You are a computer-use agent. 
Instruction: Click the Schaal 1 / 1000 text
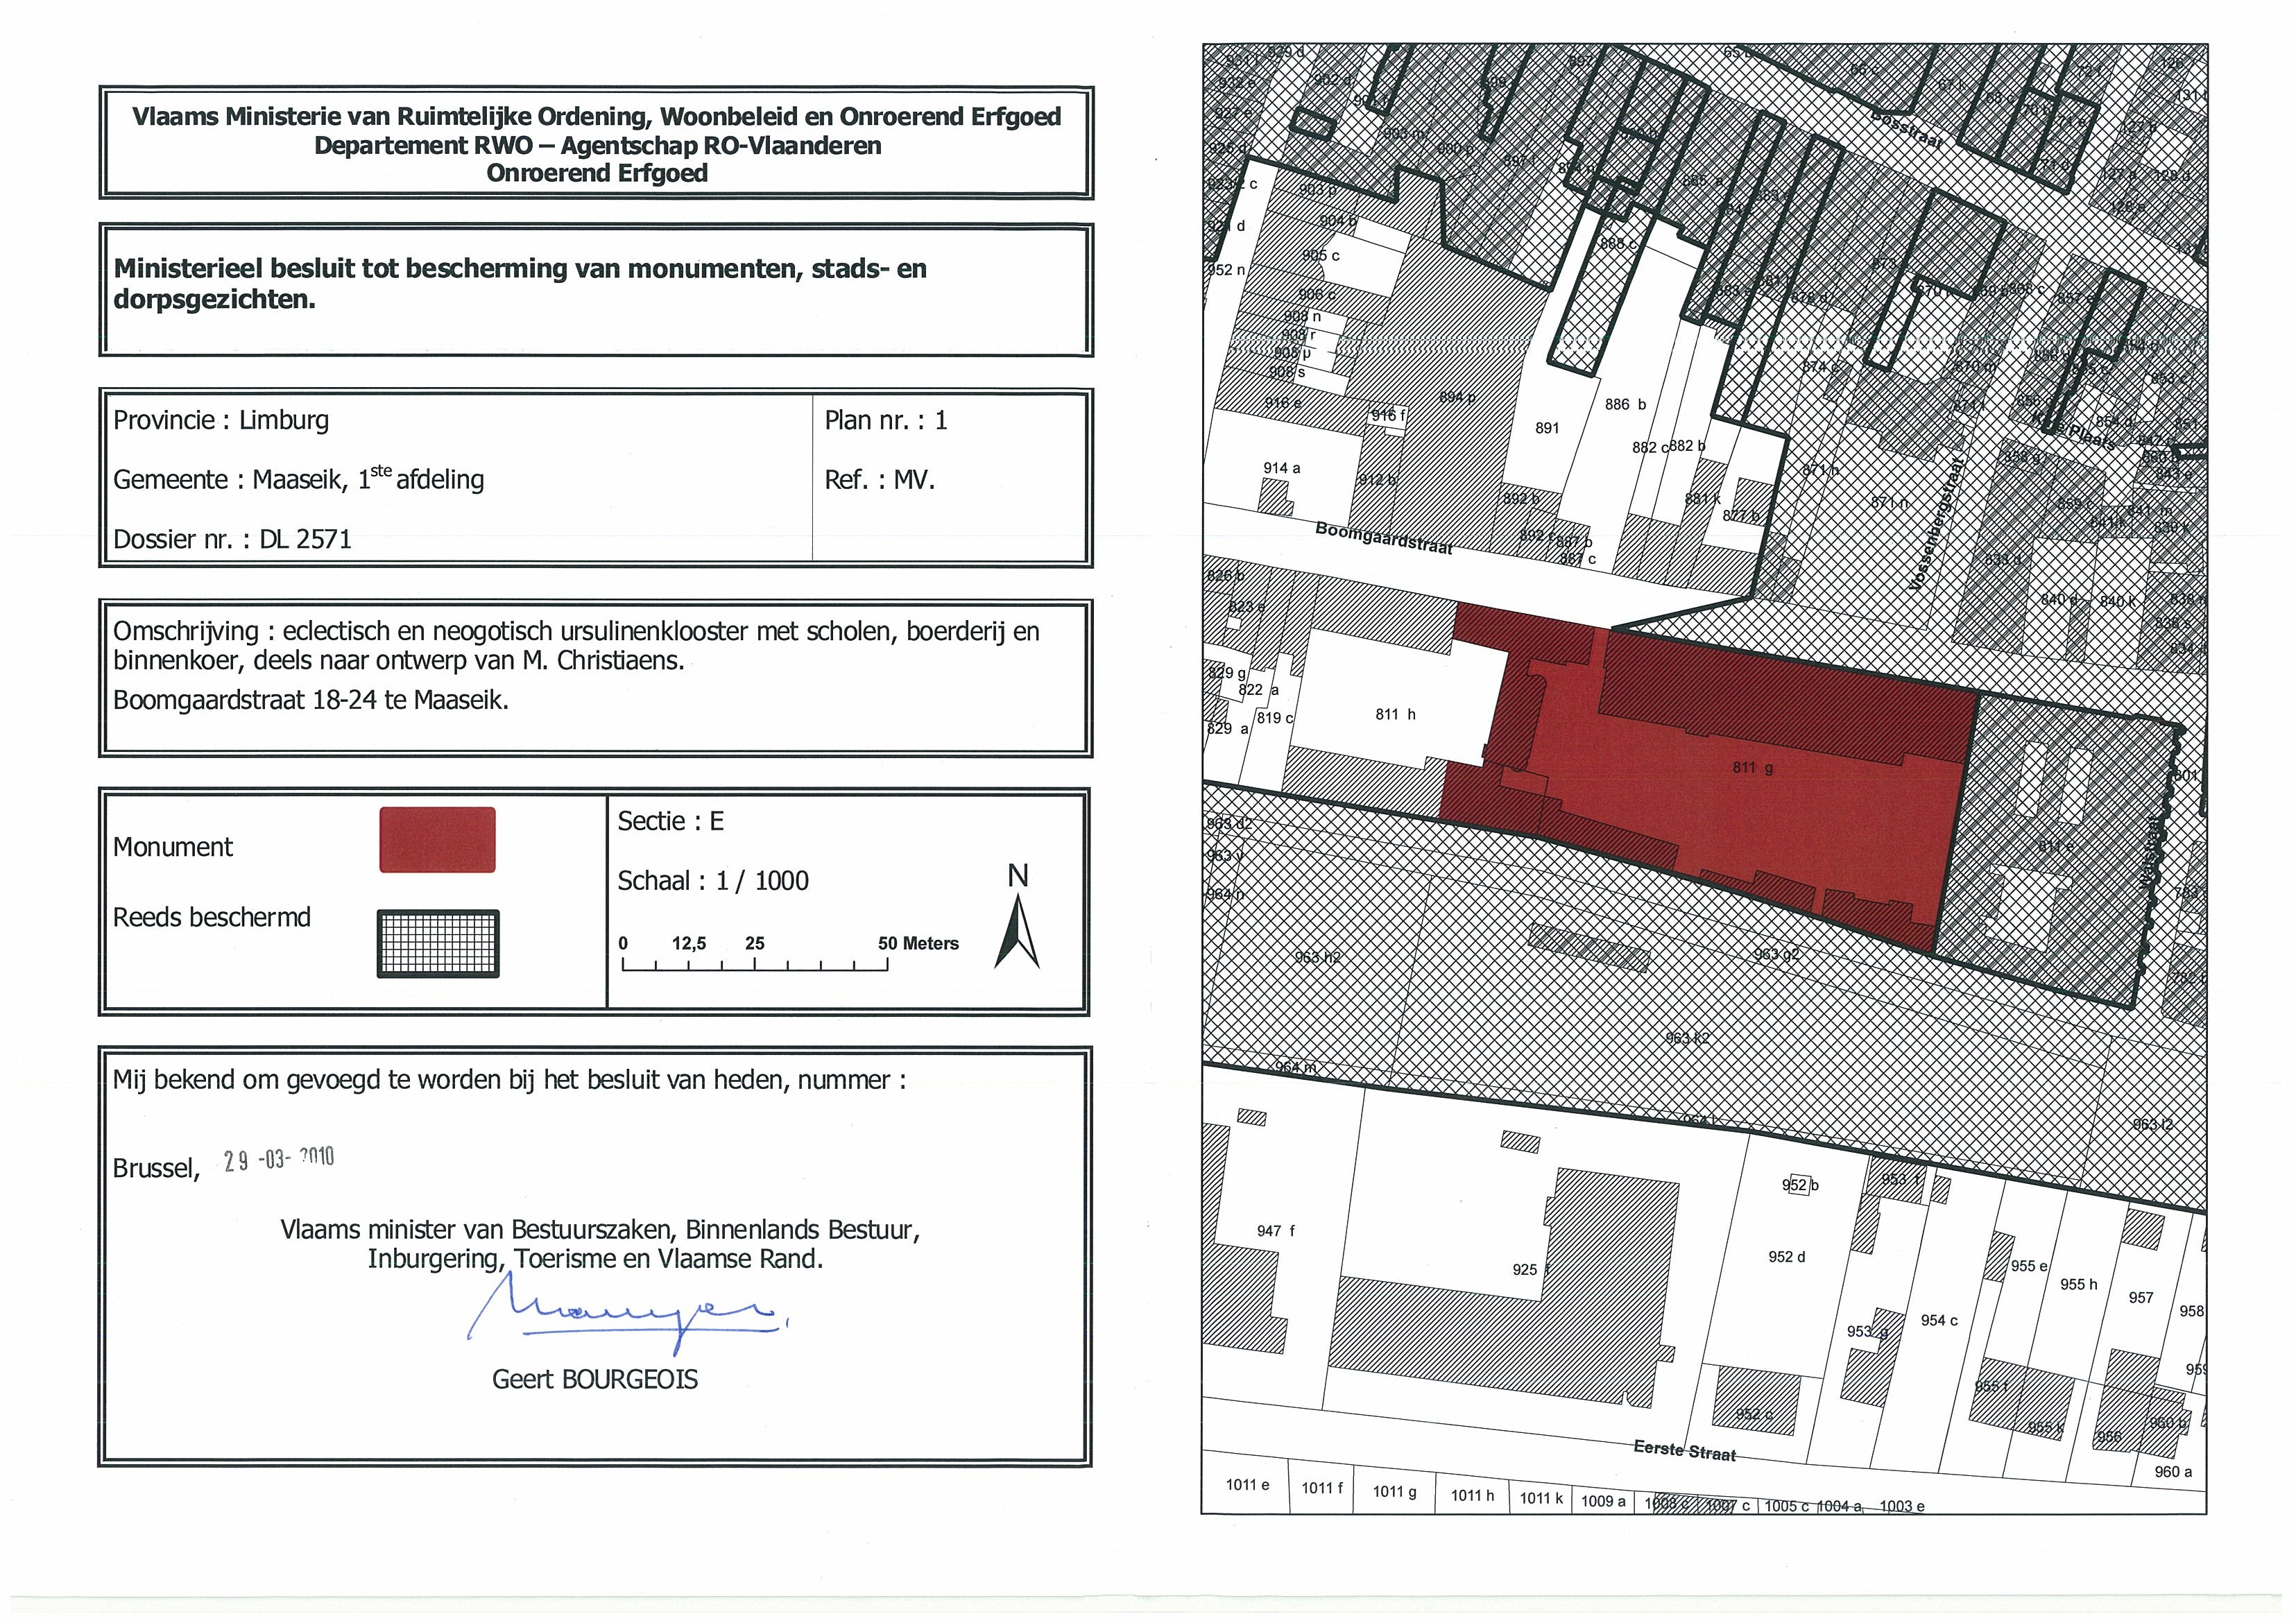tap(713, 881)
